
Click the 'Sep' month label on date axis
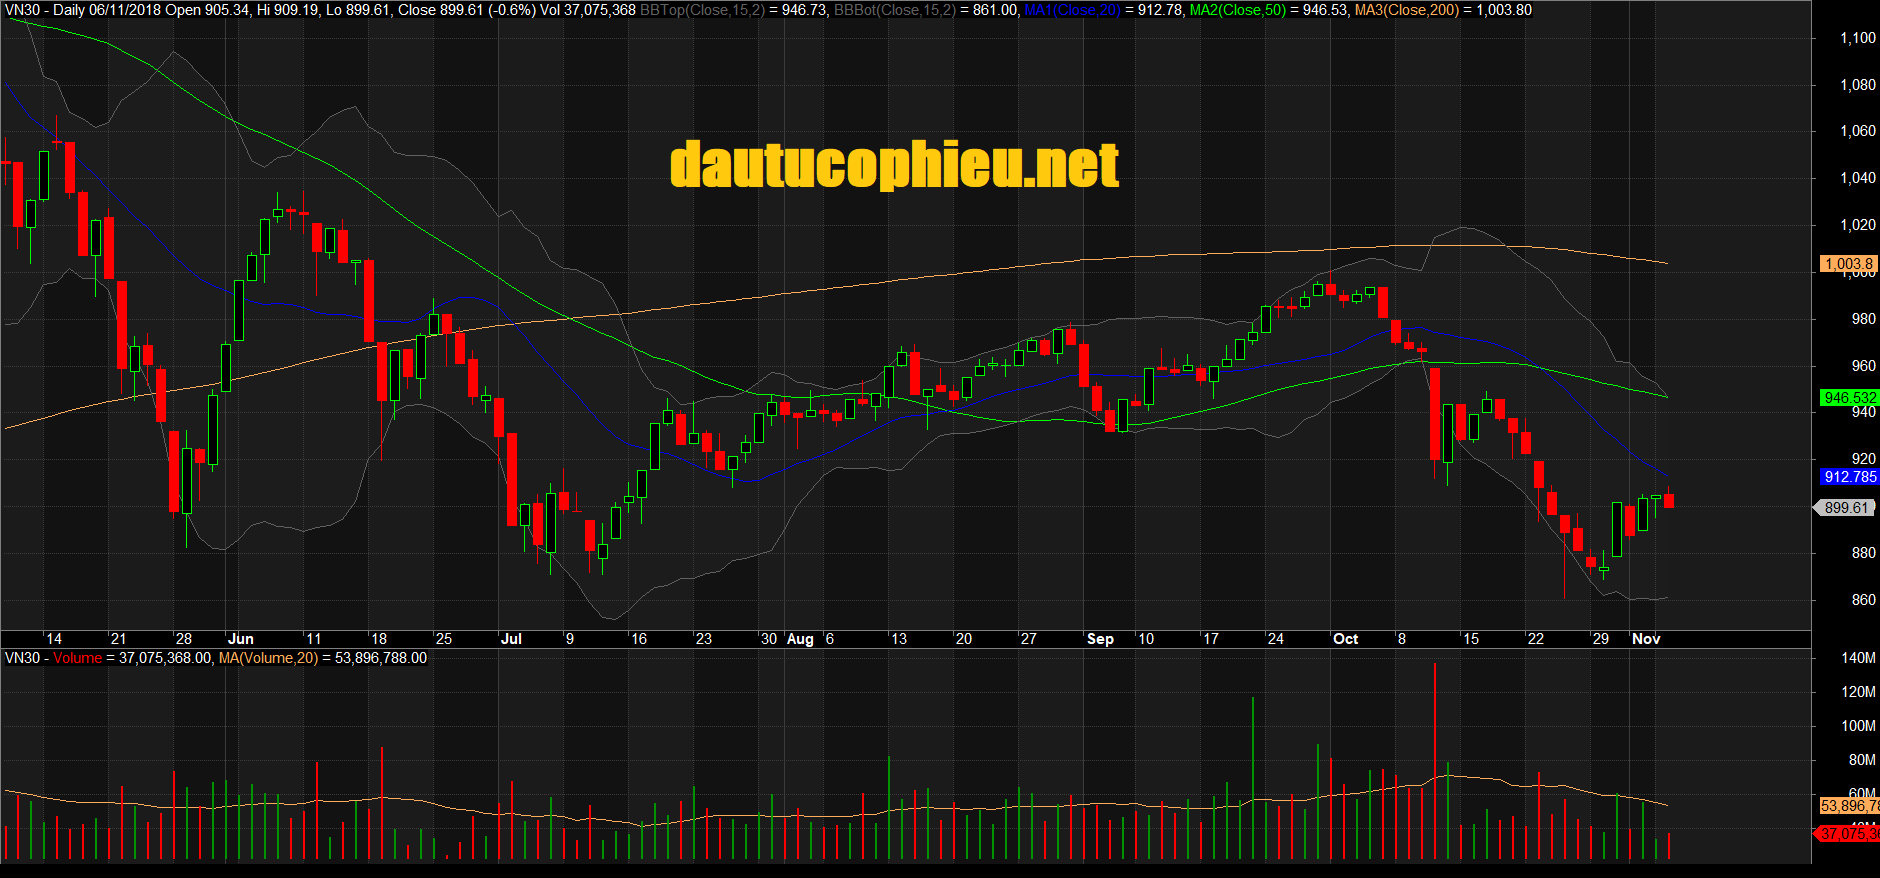click(1100, 639)
